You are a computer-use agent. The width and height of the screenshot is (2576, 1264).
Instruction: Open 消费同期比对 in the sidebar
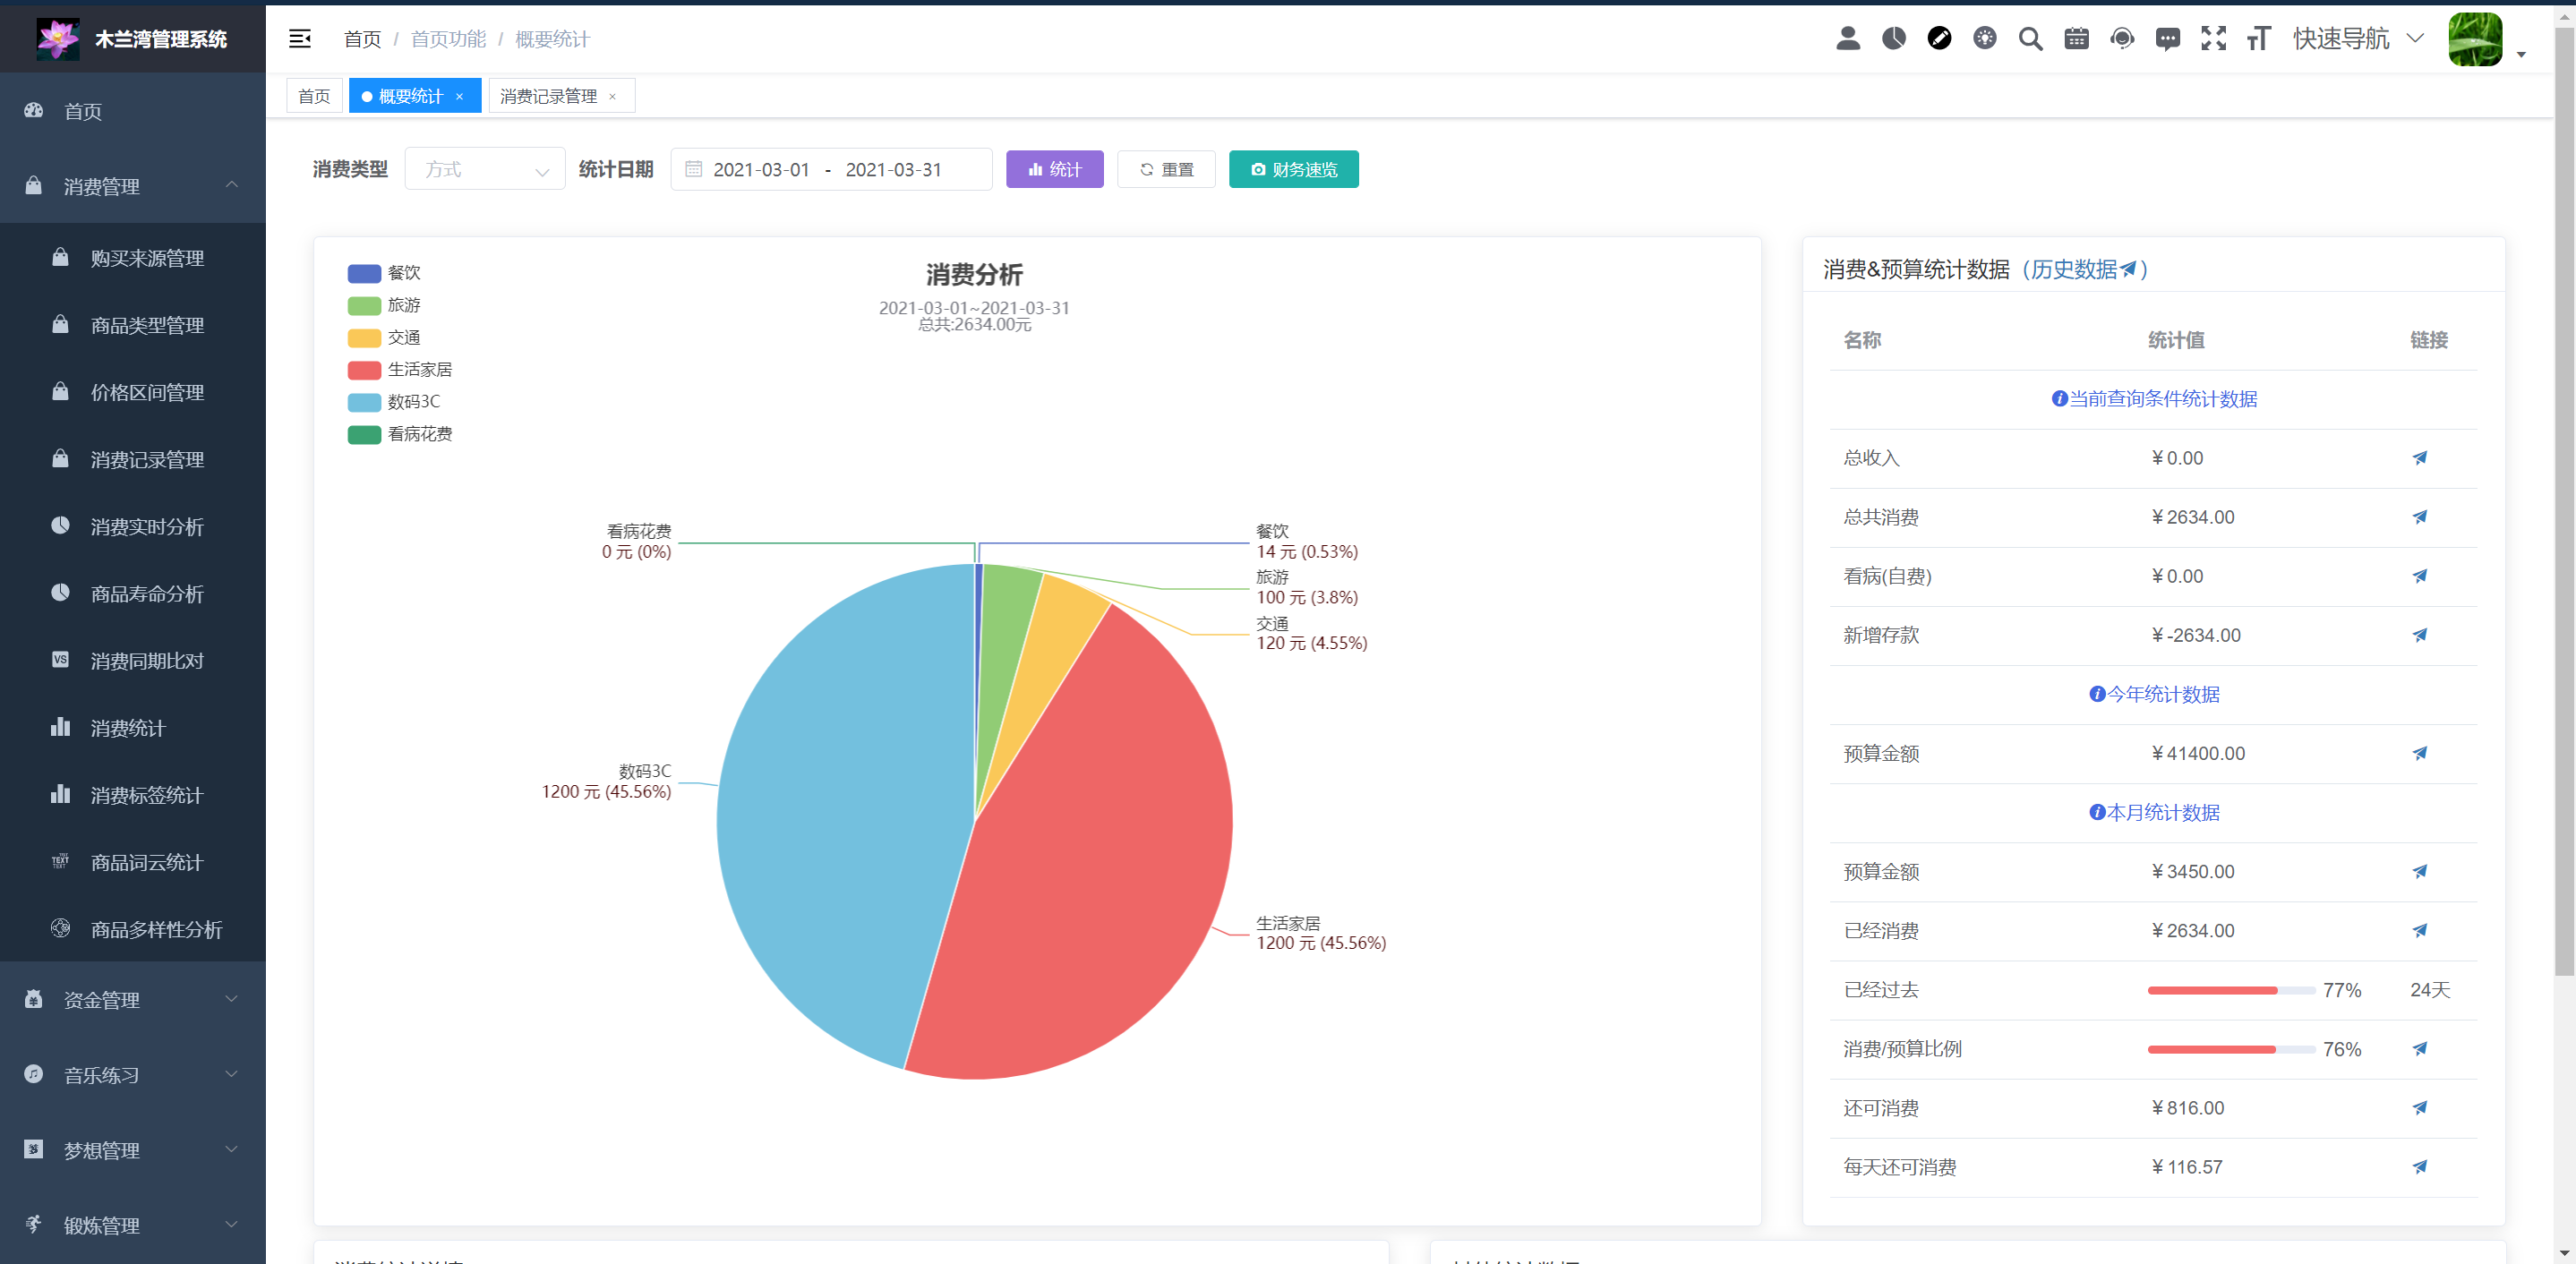coord(133,660)
